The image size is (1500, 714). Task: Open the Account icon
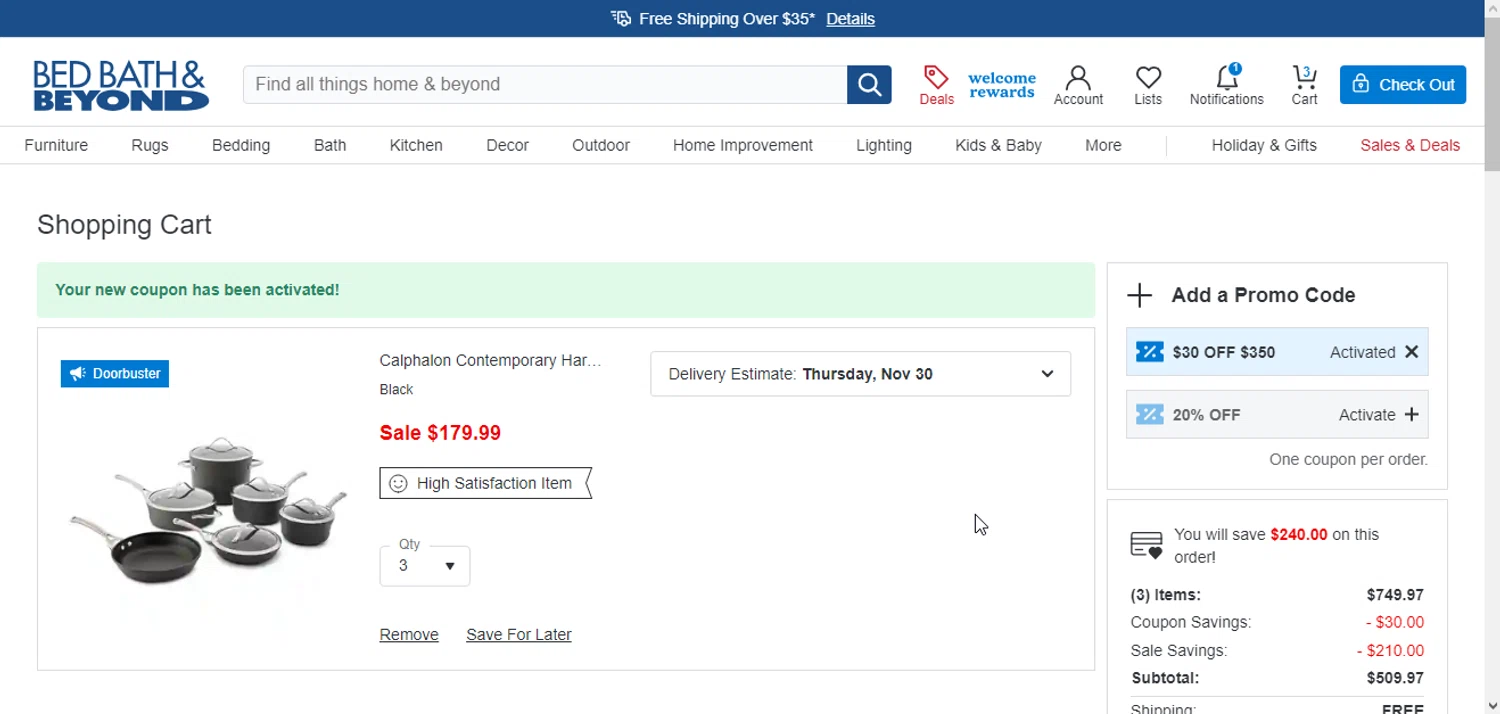1078,85
